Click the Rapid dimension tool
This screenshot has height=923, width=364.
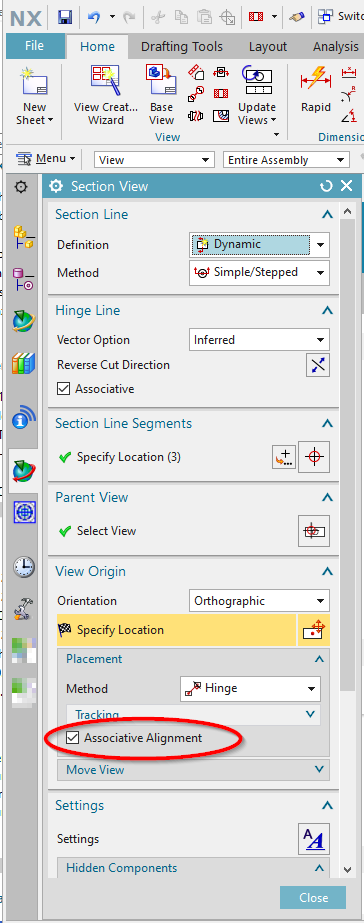coord(316,88)
